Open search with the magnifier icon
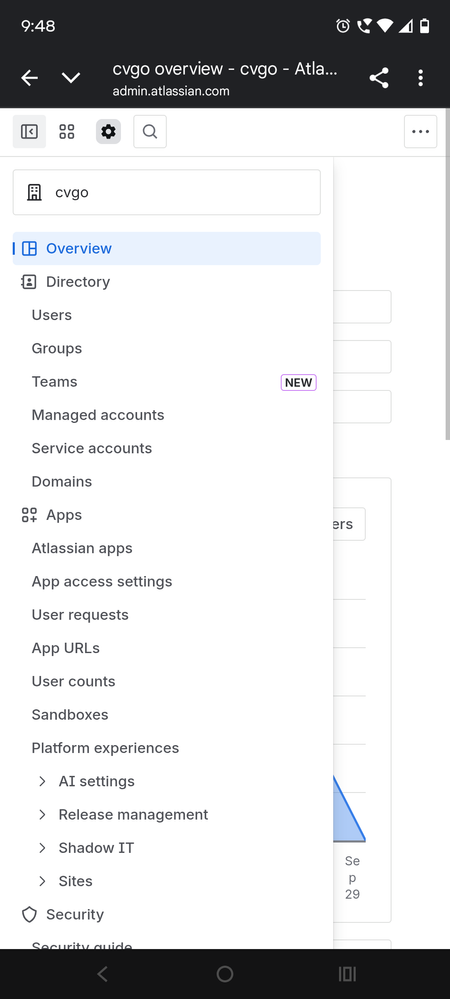Image resolution: width=450 pixels, height=999 pixels. coord(150,132)
